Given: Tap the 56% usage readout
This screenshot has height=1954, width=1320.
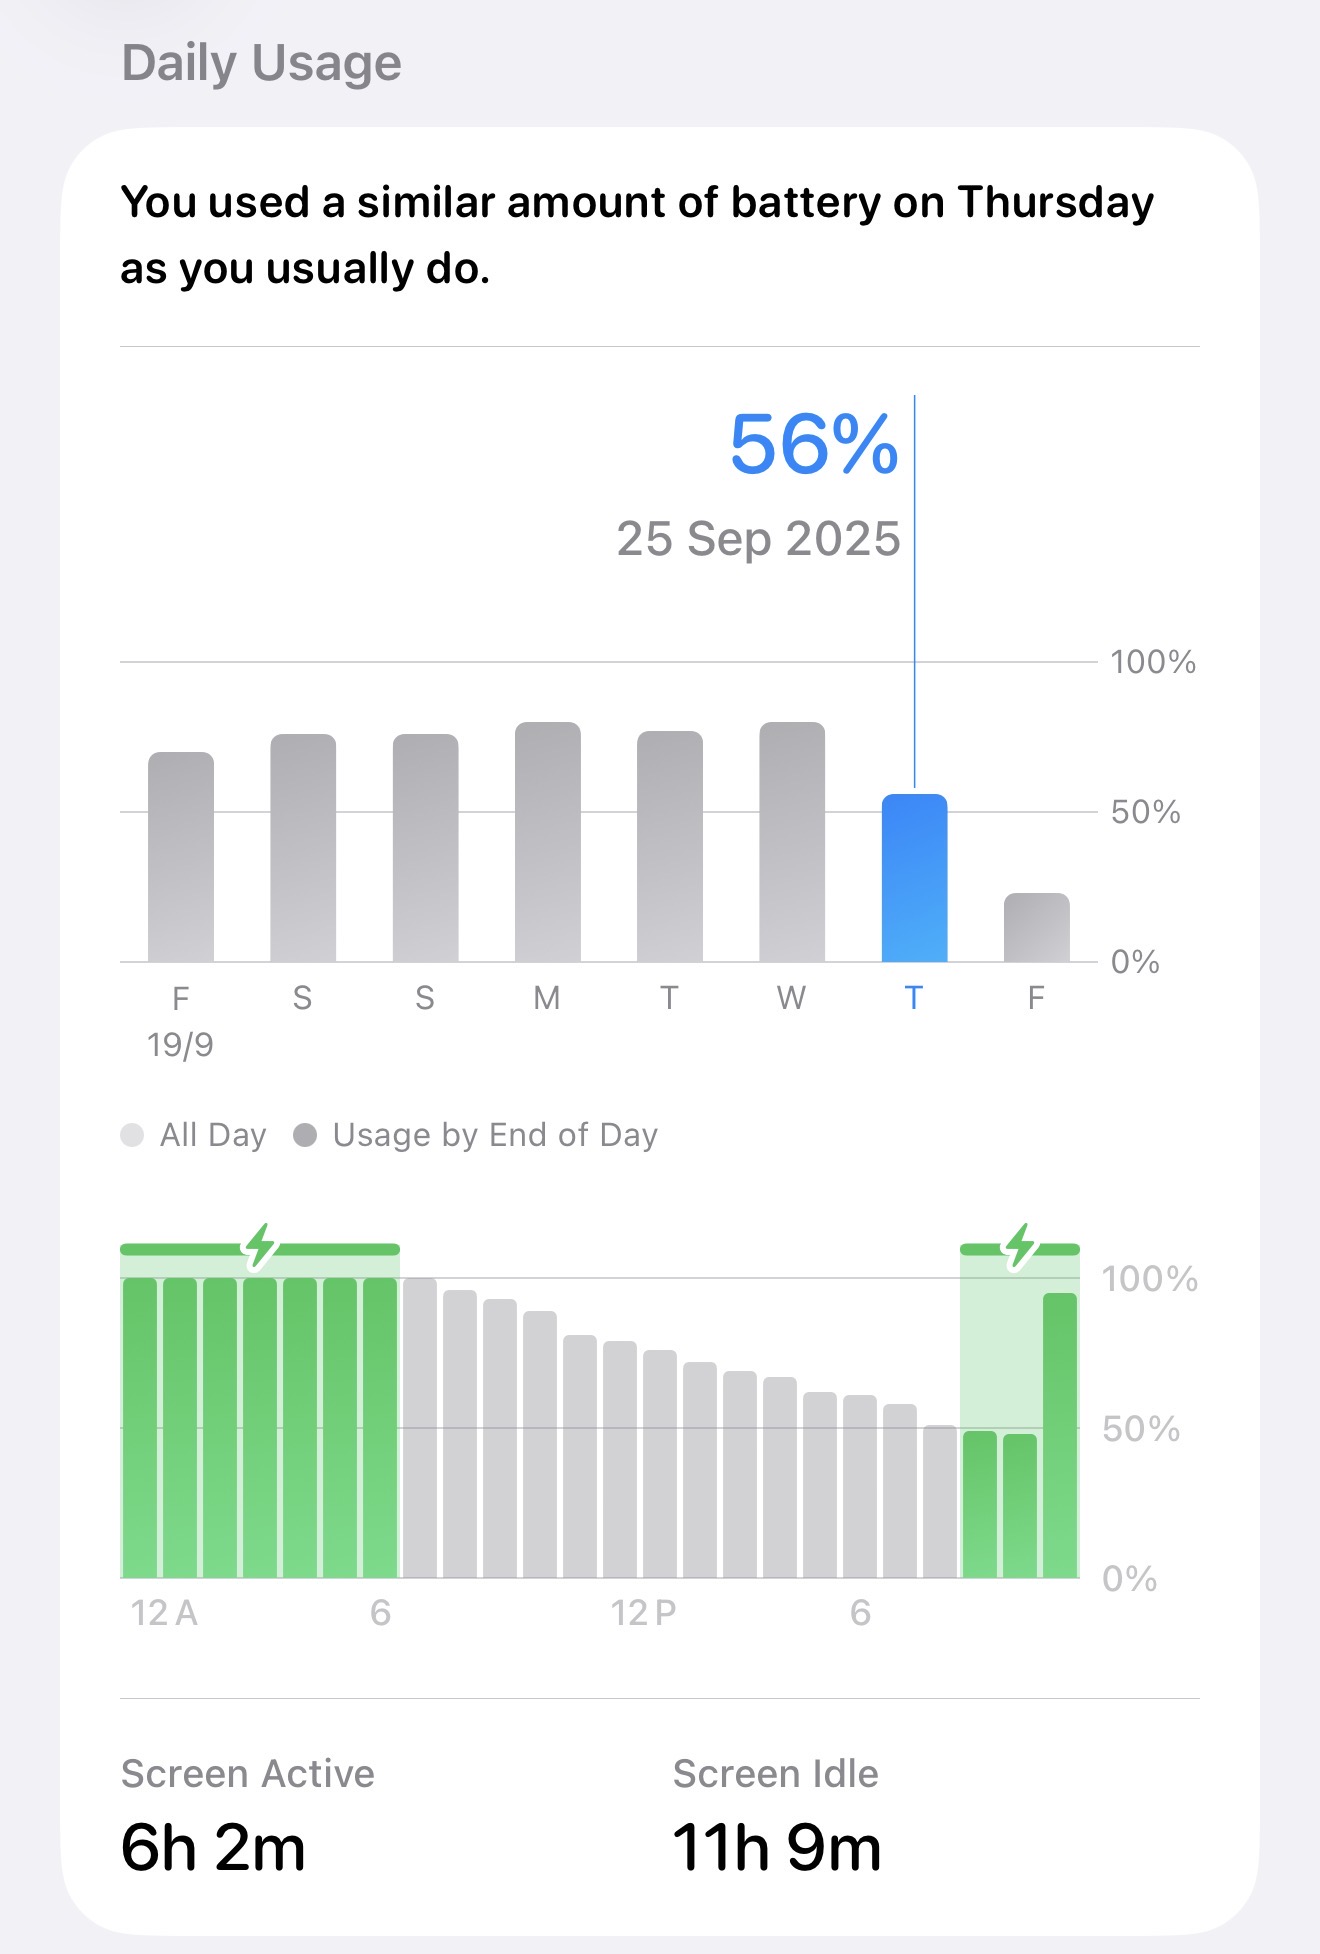Looking at the screenshot, I should coord(814,444).
